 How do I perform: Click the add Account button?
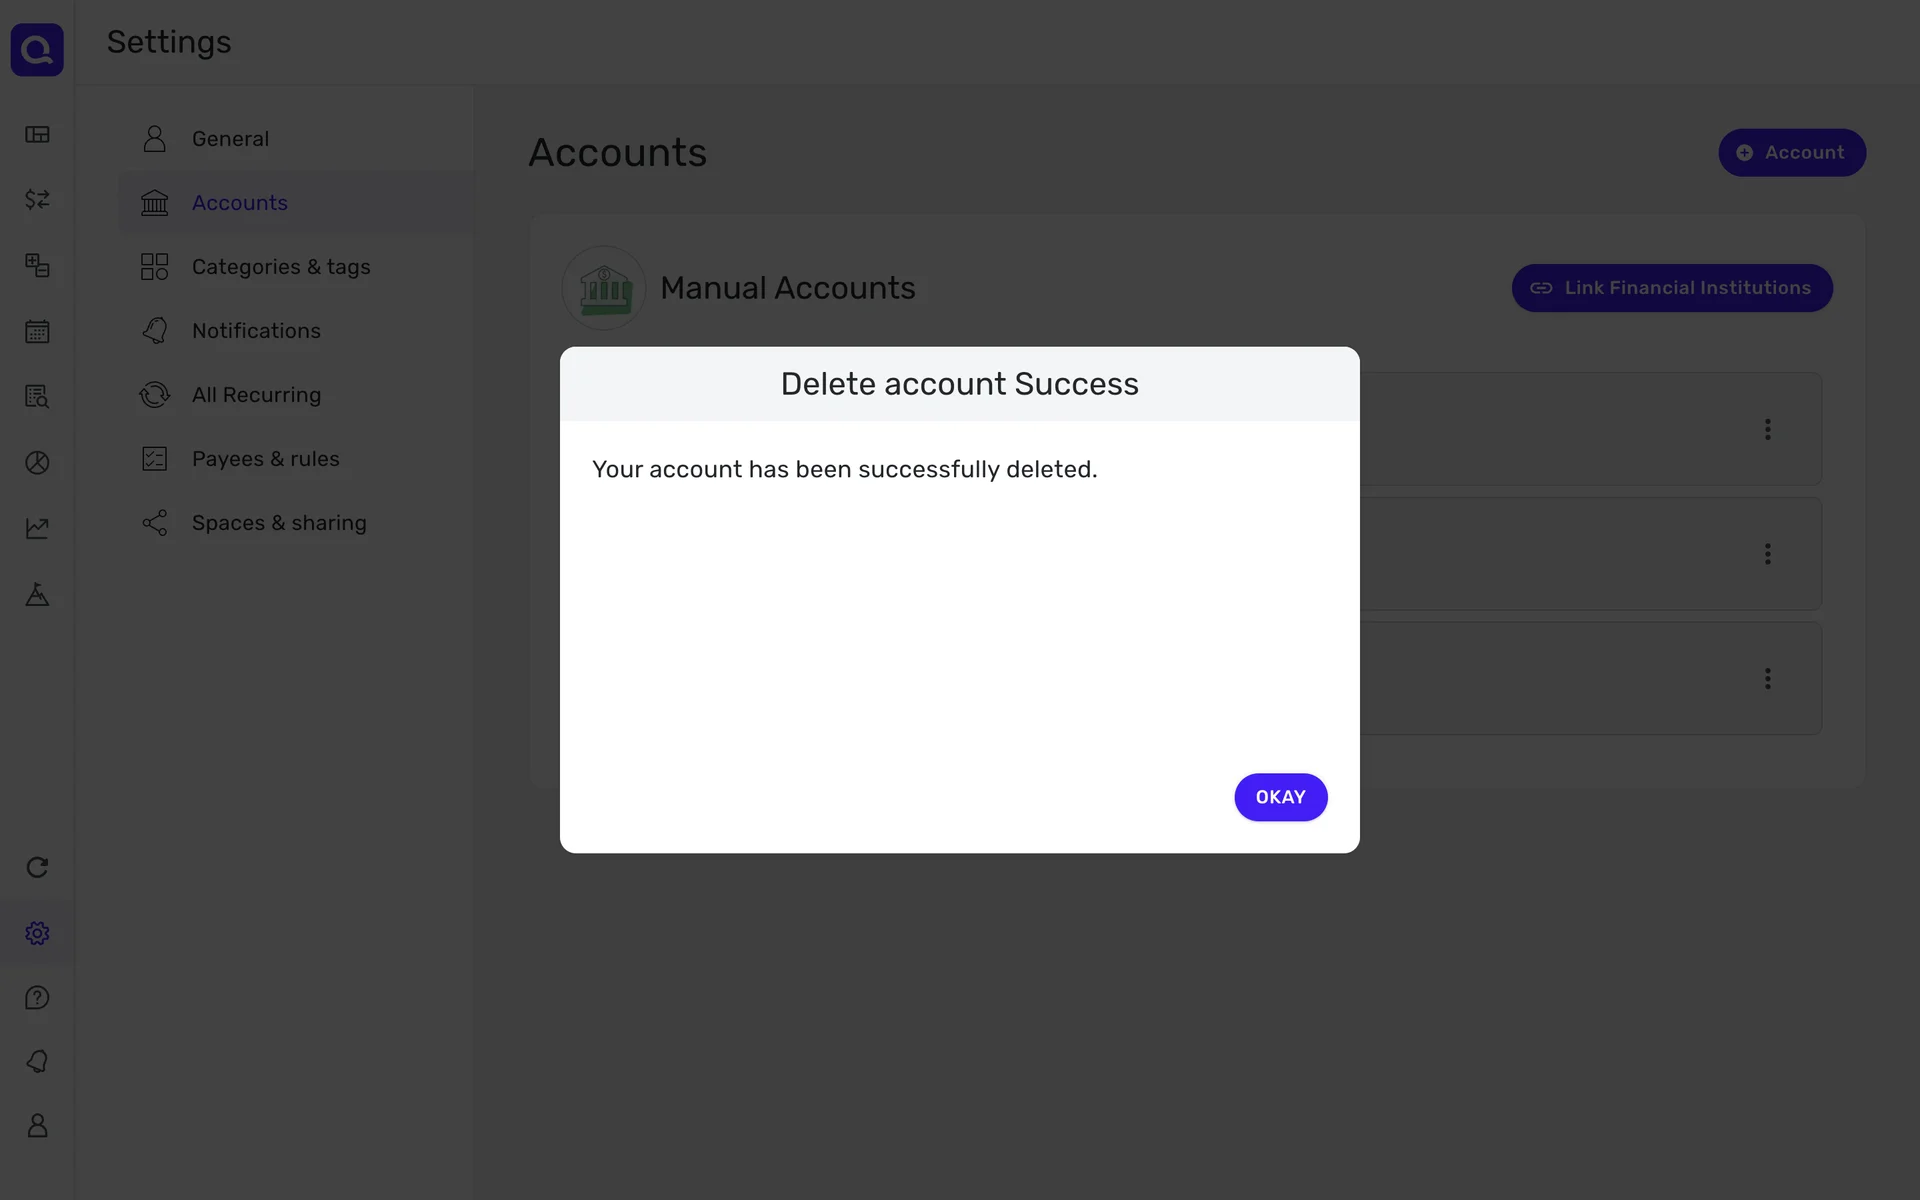pyautogui.click(x=1791, y=153)
